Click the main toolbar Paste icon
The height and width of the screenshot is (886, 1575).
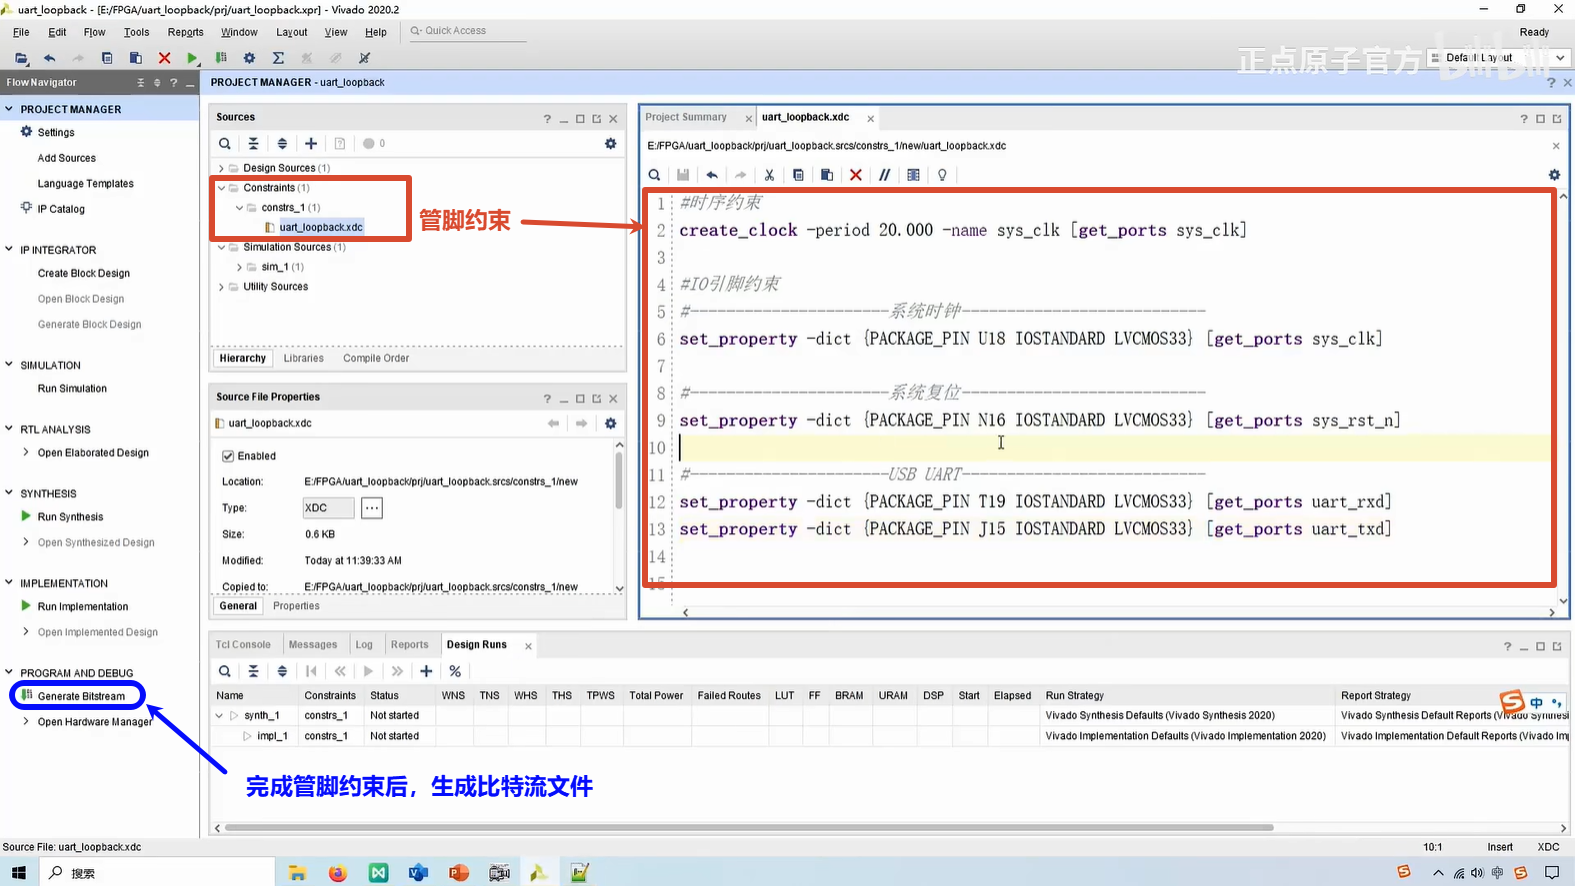click(135, 58)
